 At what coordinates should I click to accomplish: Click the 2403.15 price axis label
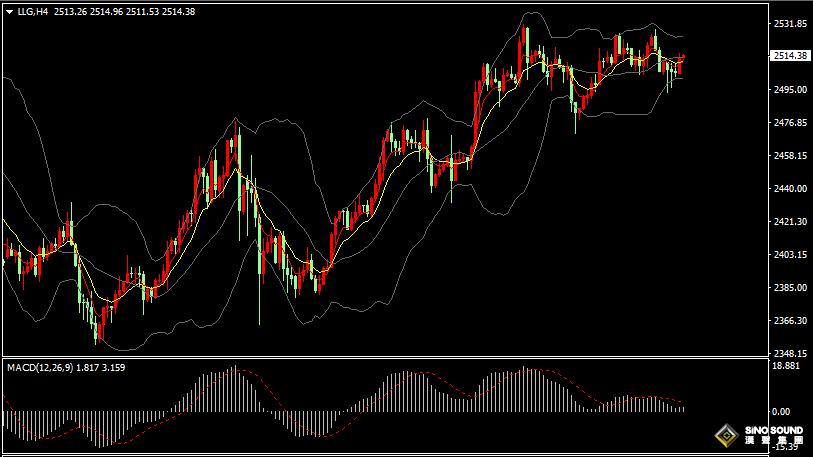click(x=790, y=255)
